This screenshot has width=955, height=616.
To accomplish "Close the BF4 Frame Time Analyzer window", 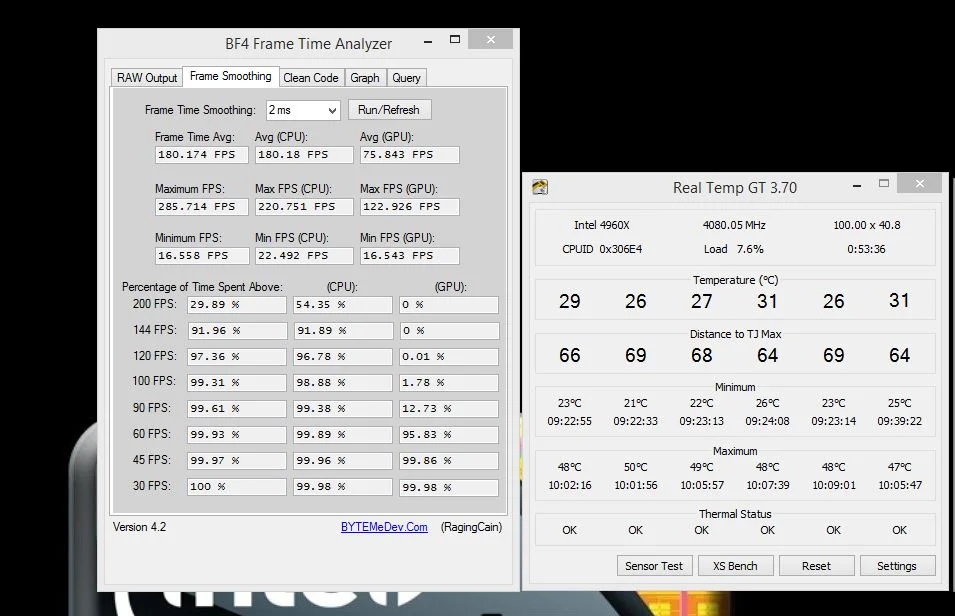I will coord(490,40).
